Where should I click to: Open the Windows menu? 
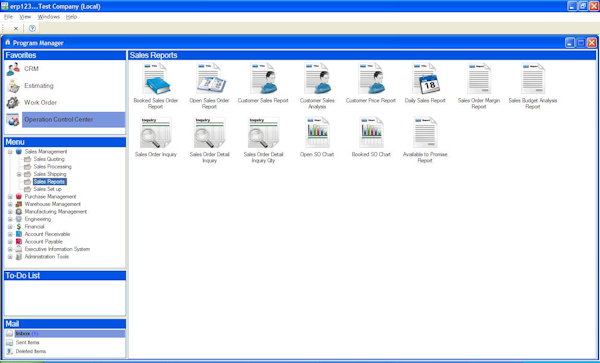tap(49, 17)
